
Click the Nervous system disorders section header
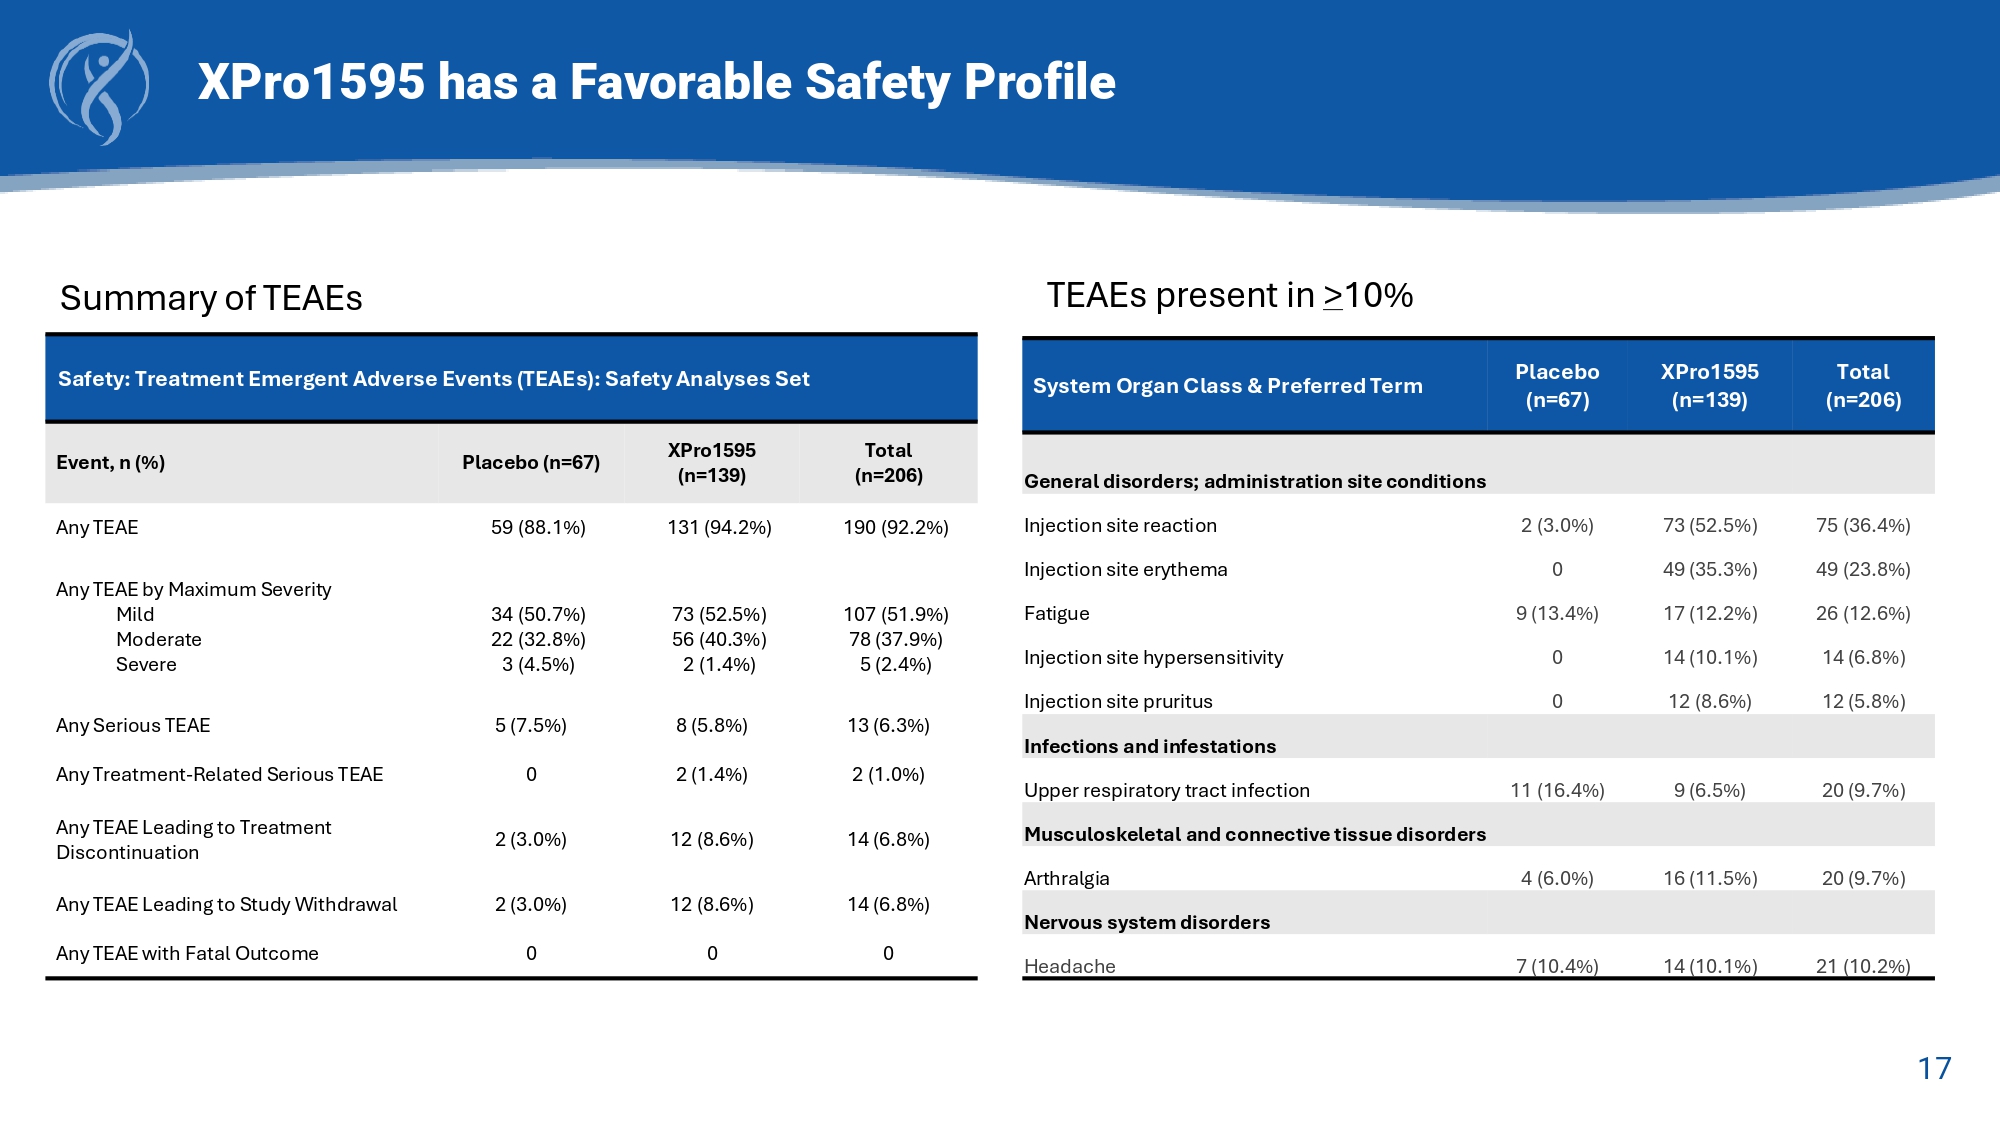[1147, 922]
